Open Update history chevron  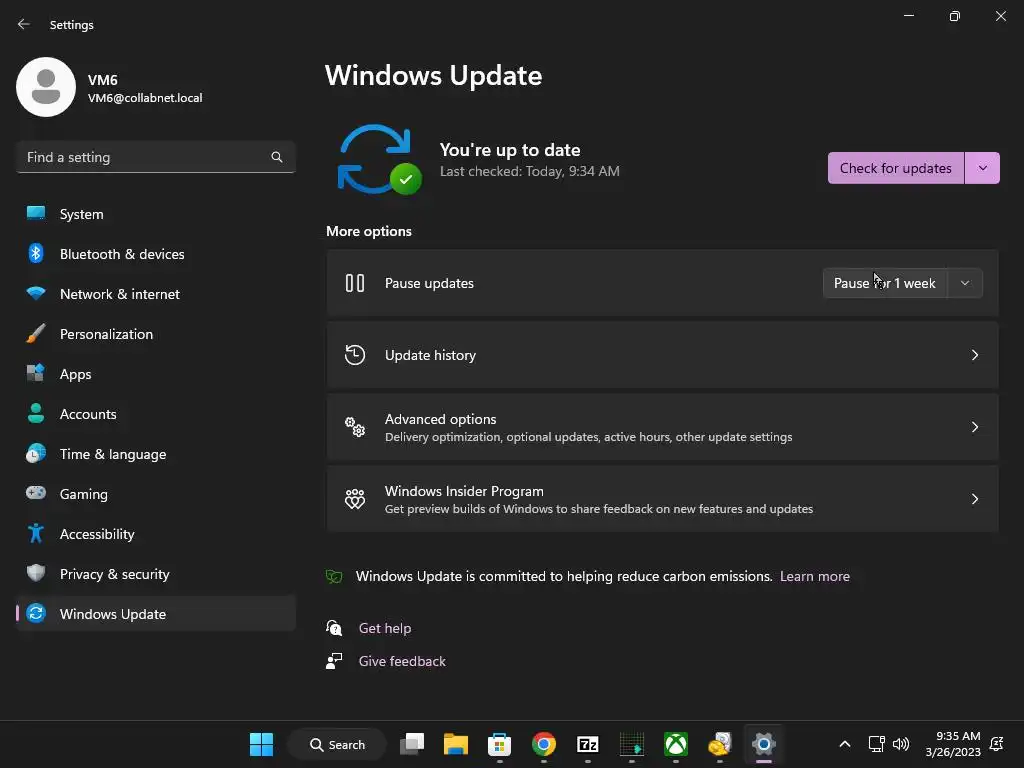pos(974,355)
